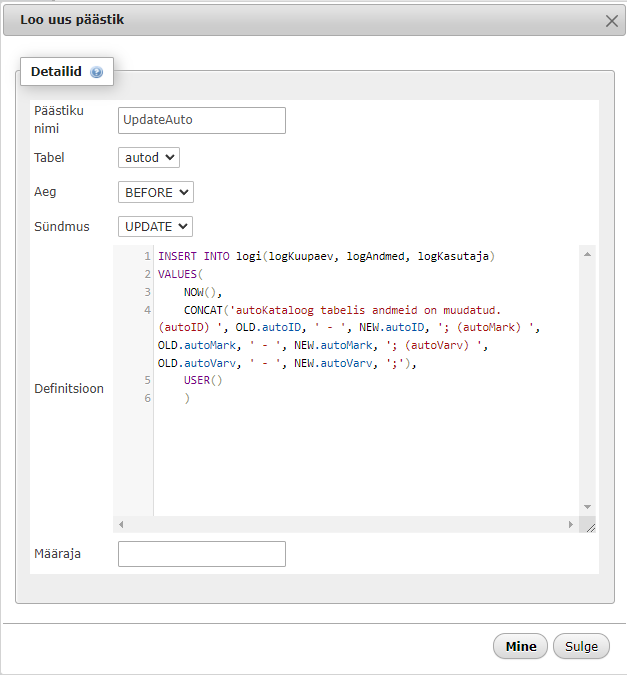This screenshot has height=675, width=627.
Task: Click NEW.autoVarv in the editor
Action: 333,363
